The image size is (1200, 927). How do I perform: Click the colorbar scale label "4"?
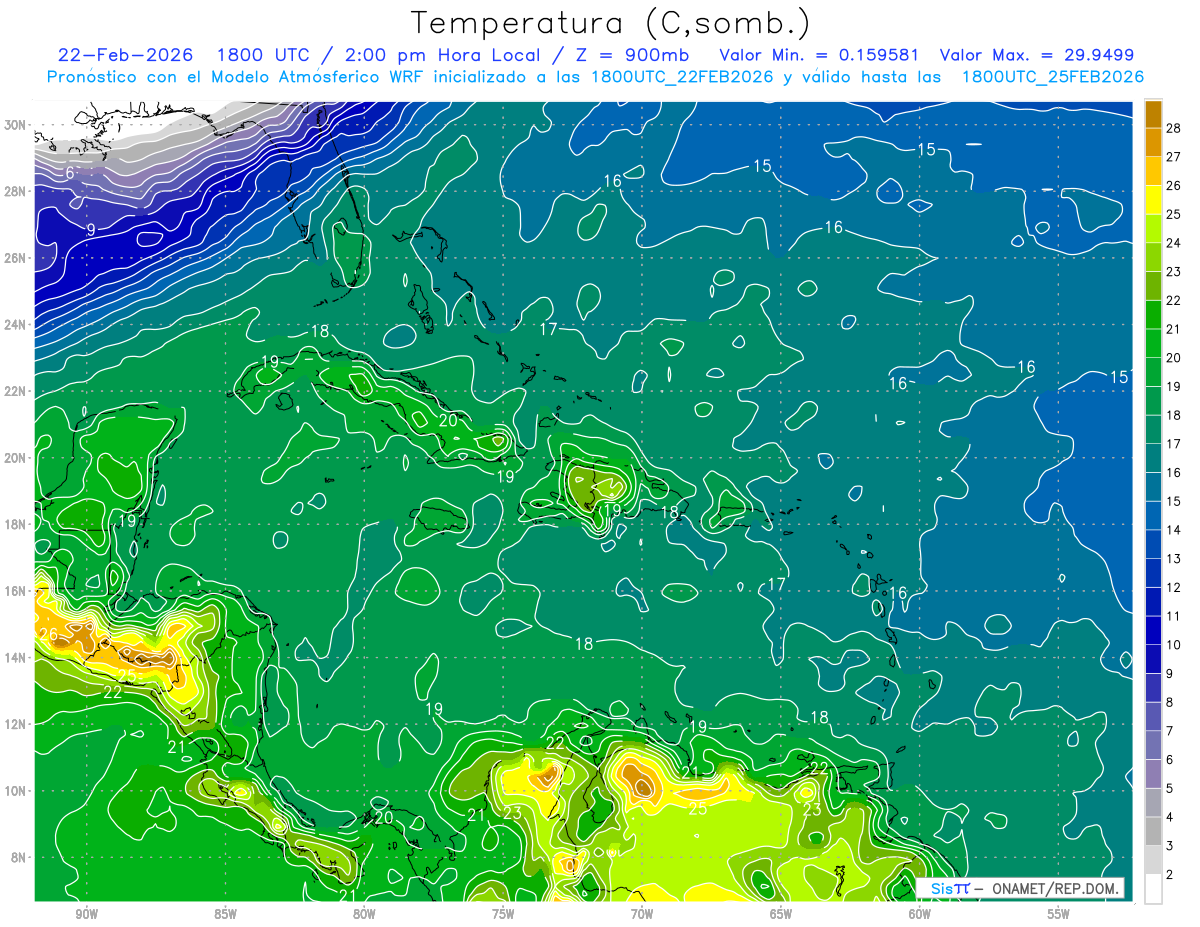click(1170, 817)
